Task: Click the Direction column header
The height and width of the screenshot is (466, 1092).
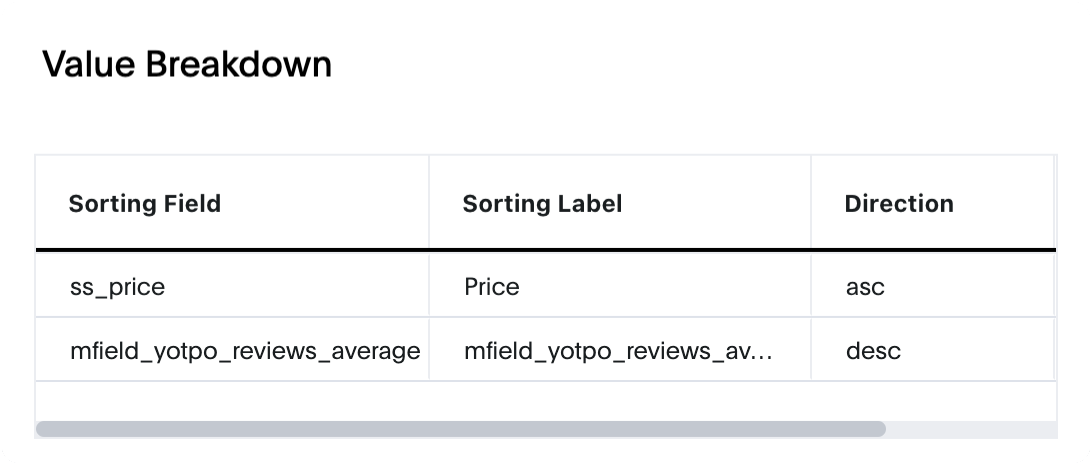Action: tap(933, 203)
